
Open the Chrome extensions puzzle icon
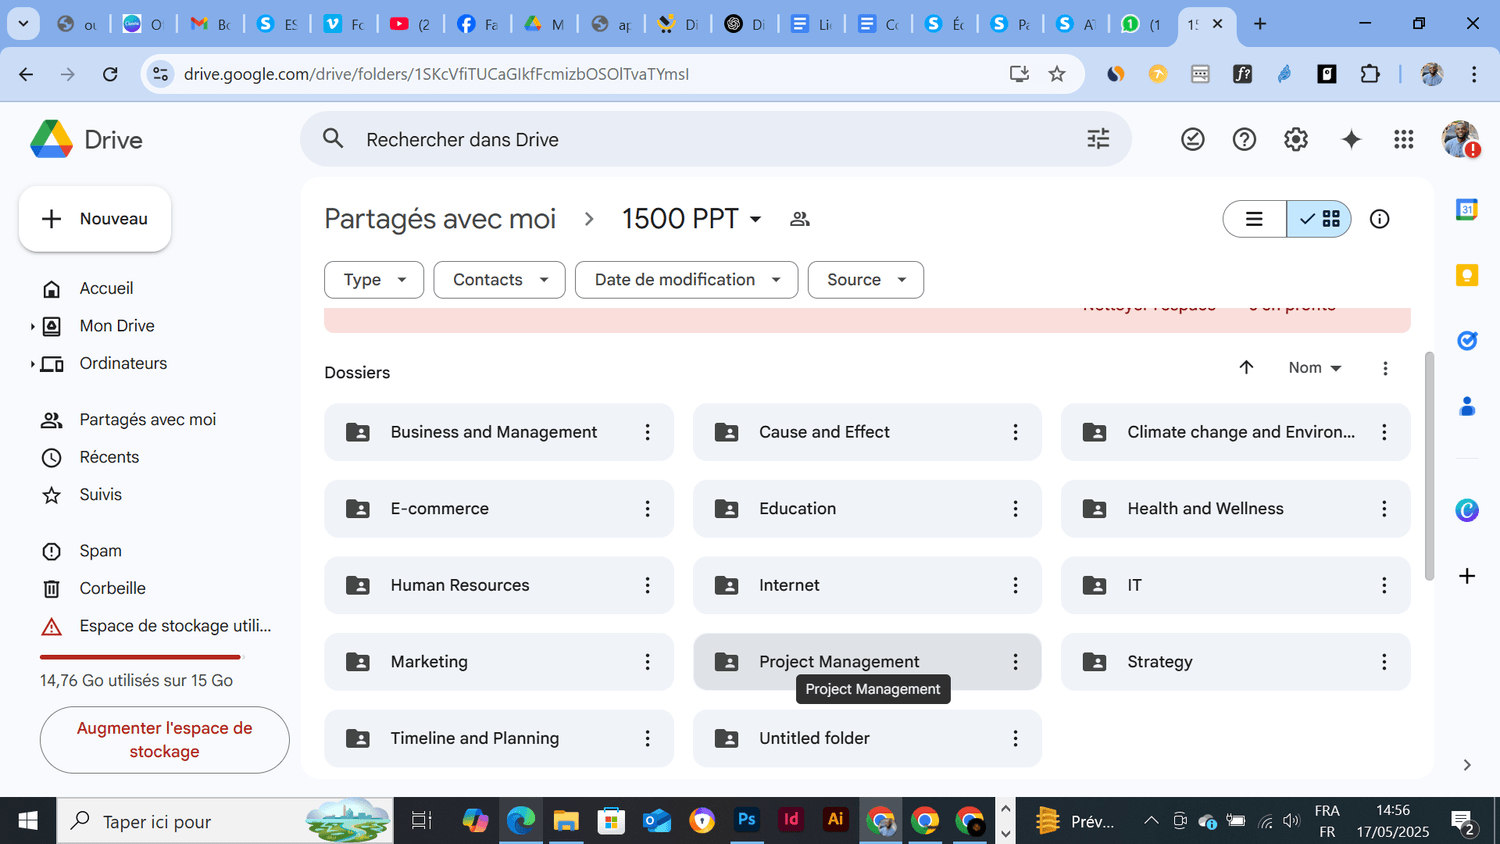[1369, 74]
